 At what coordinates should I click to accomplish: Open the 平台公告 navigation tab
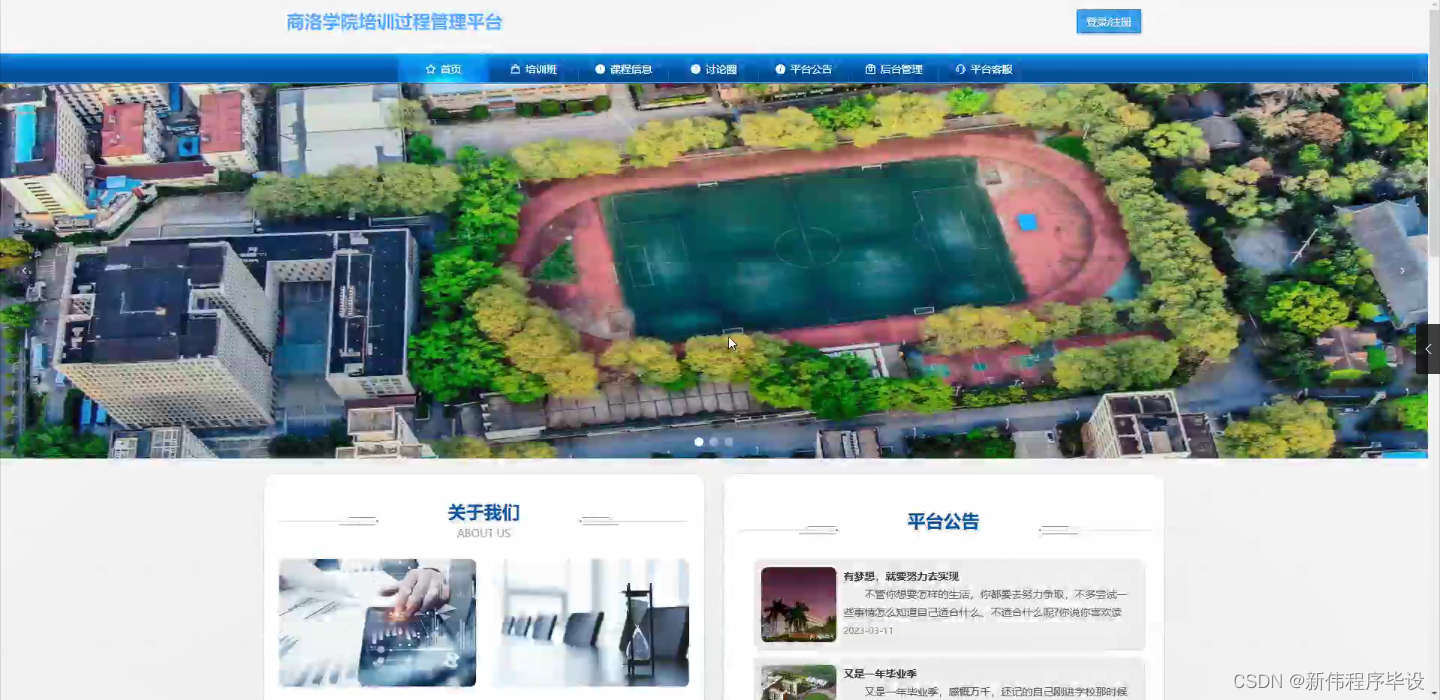pyautogui.click(x=803, y=69)
